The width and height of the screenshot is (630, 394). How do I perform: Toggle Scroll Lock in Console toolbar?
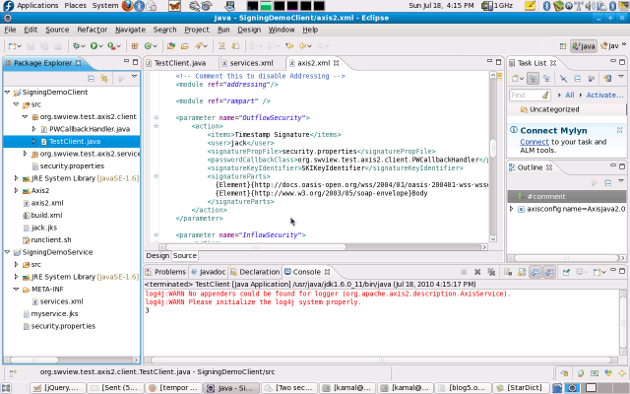(522, 272)
